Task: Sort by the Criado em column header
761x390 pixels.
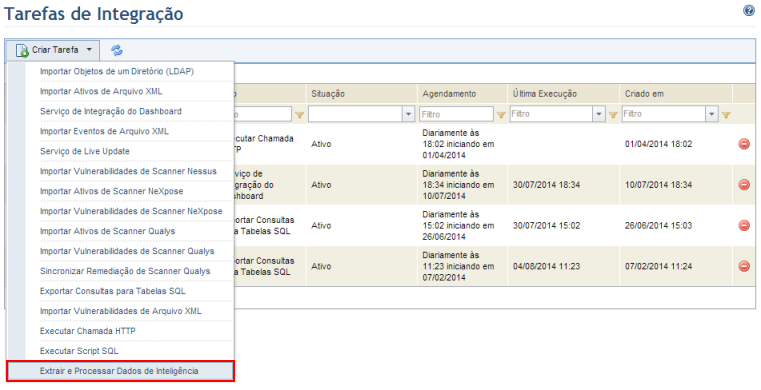Action: 644,94
